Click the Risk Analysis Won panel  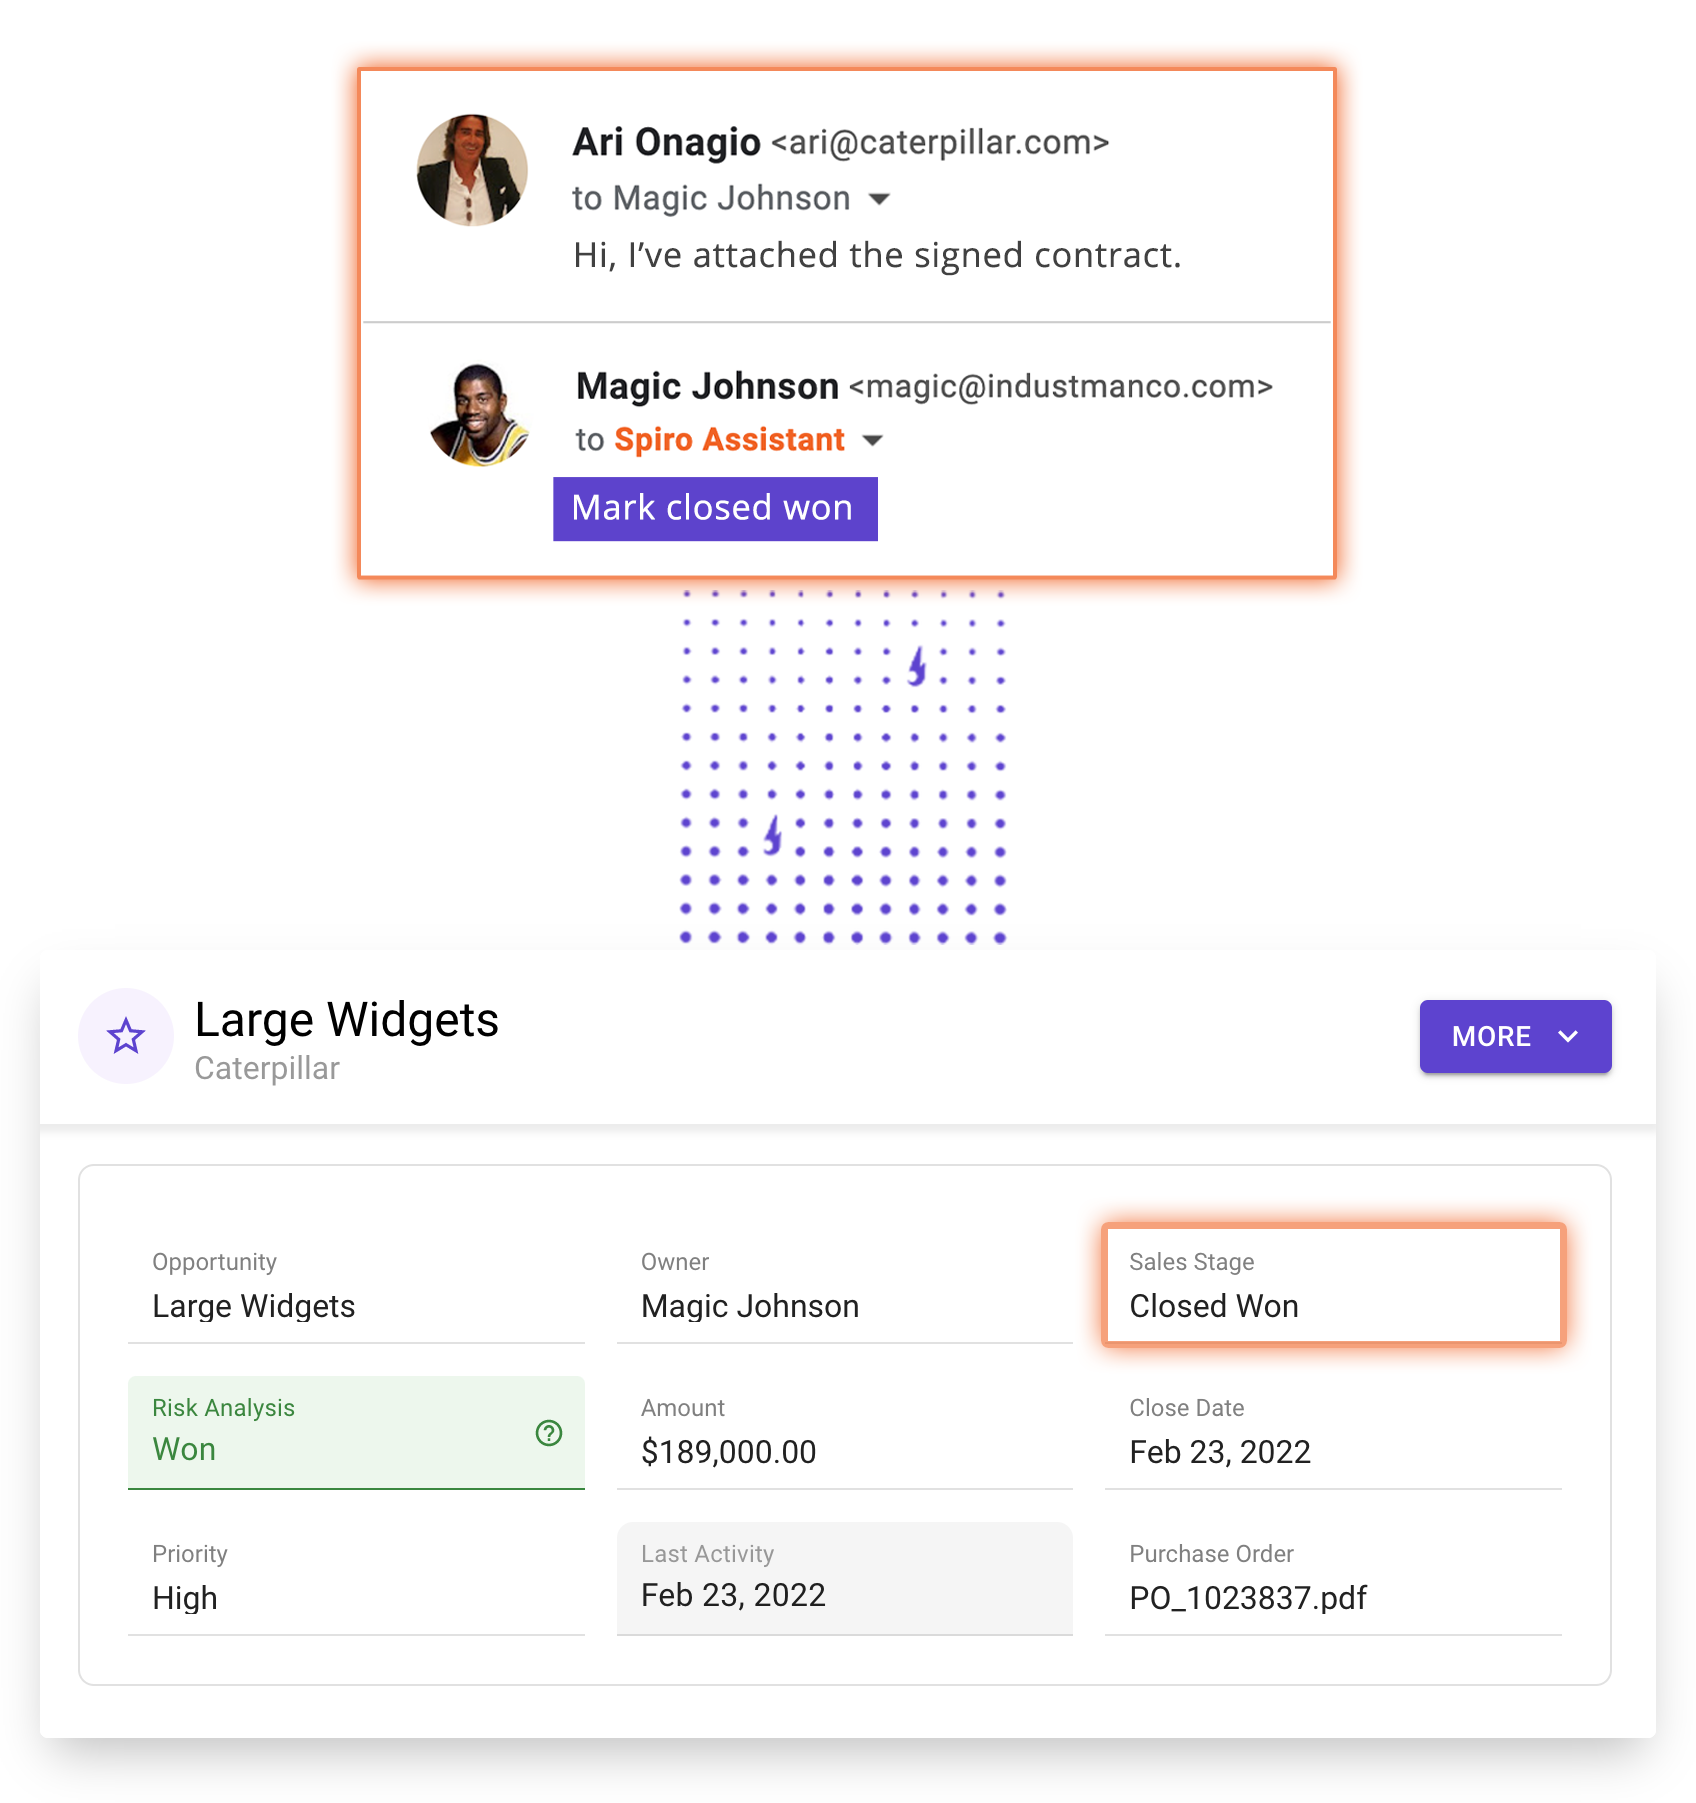click(356, 1432)
